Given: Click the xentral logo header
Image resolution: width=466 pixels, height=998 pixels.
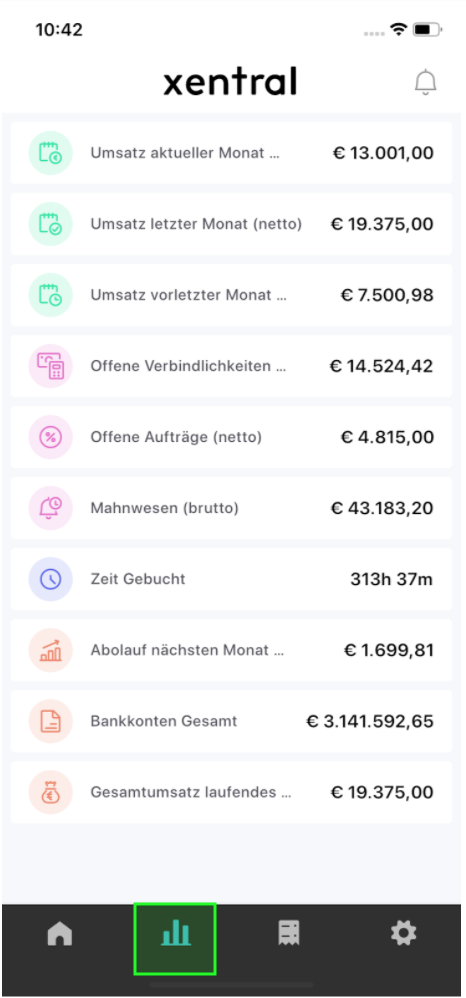Looking at the screenshot, I should 230,82.
